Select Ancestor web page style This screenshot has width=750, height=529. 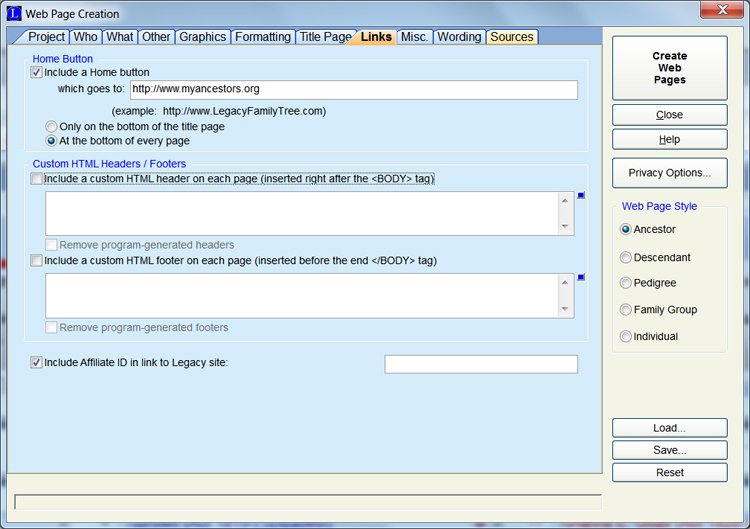(626, 230)
